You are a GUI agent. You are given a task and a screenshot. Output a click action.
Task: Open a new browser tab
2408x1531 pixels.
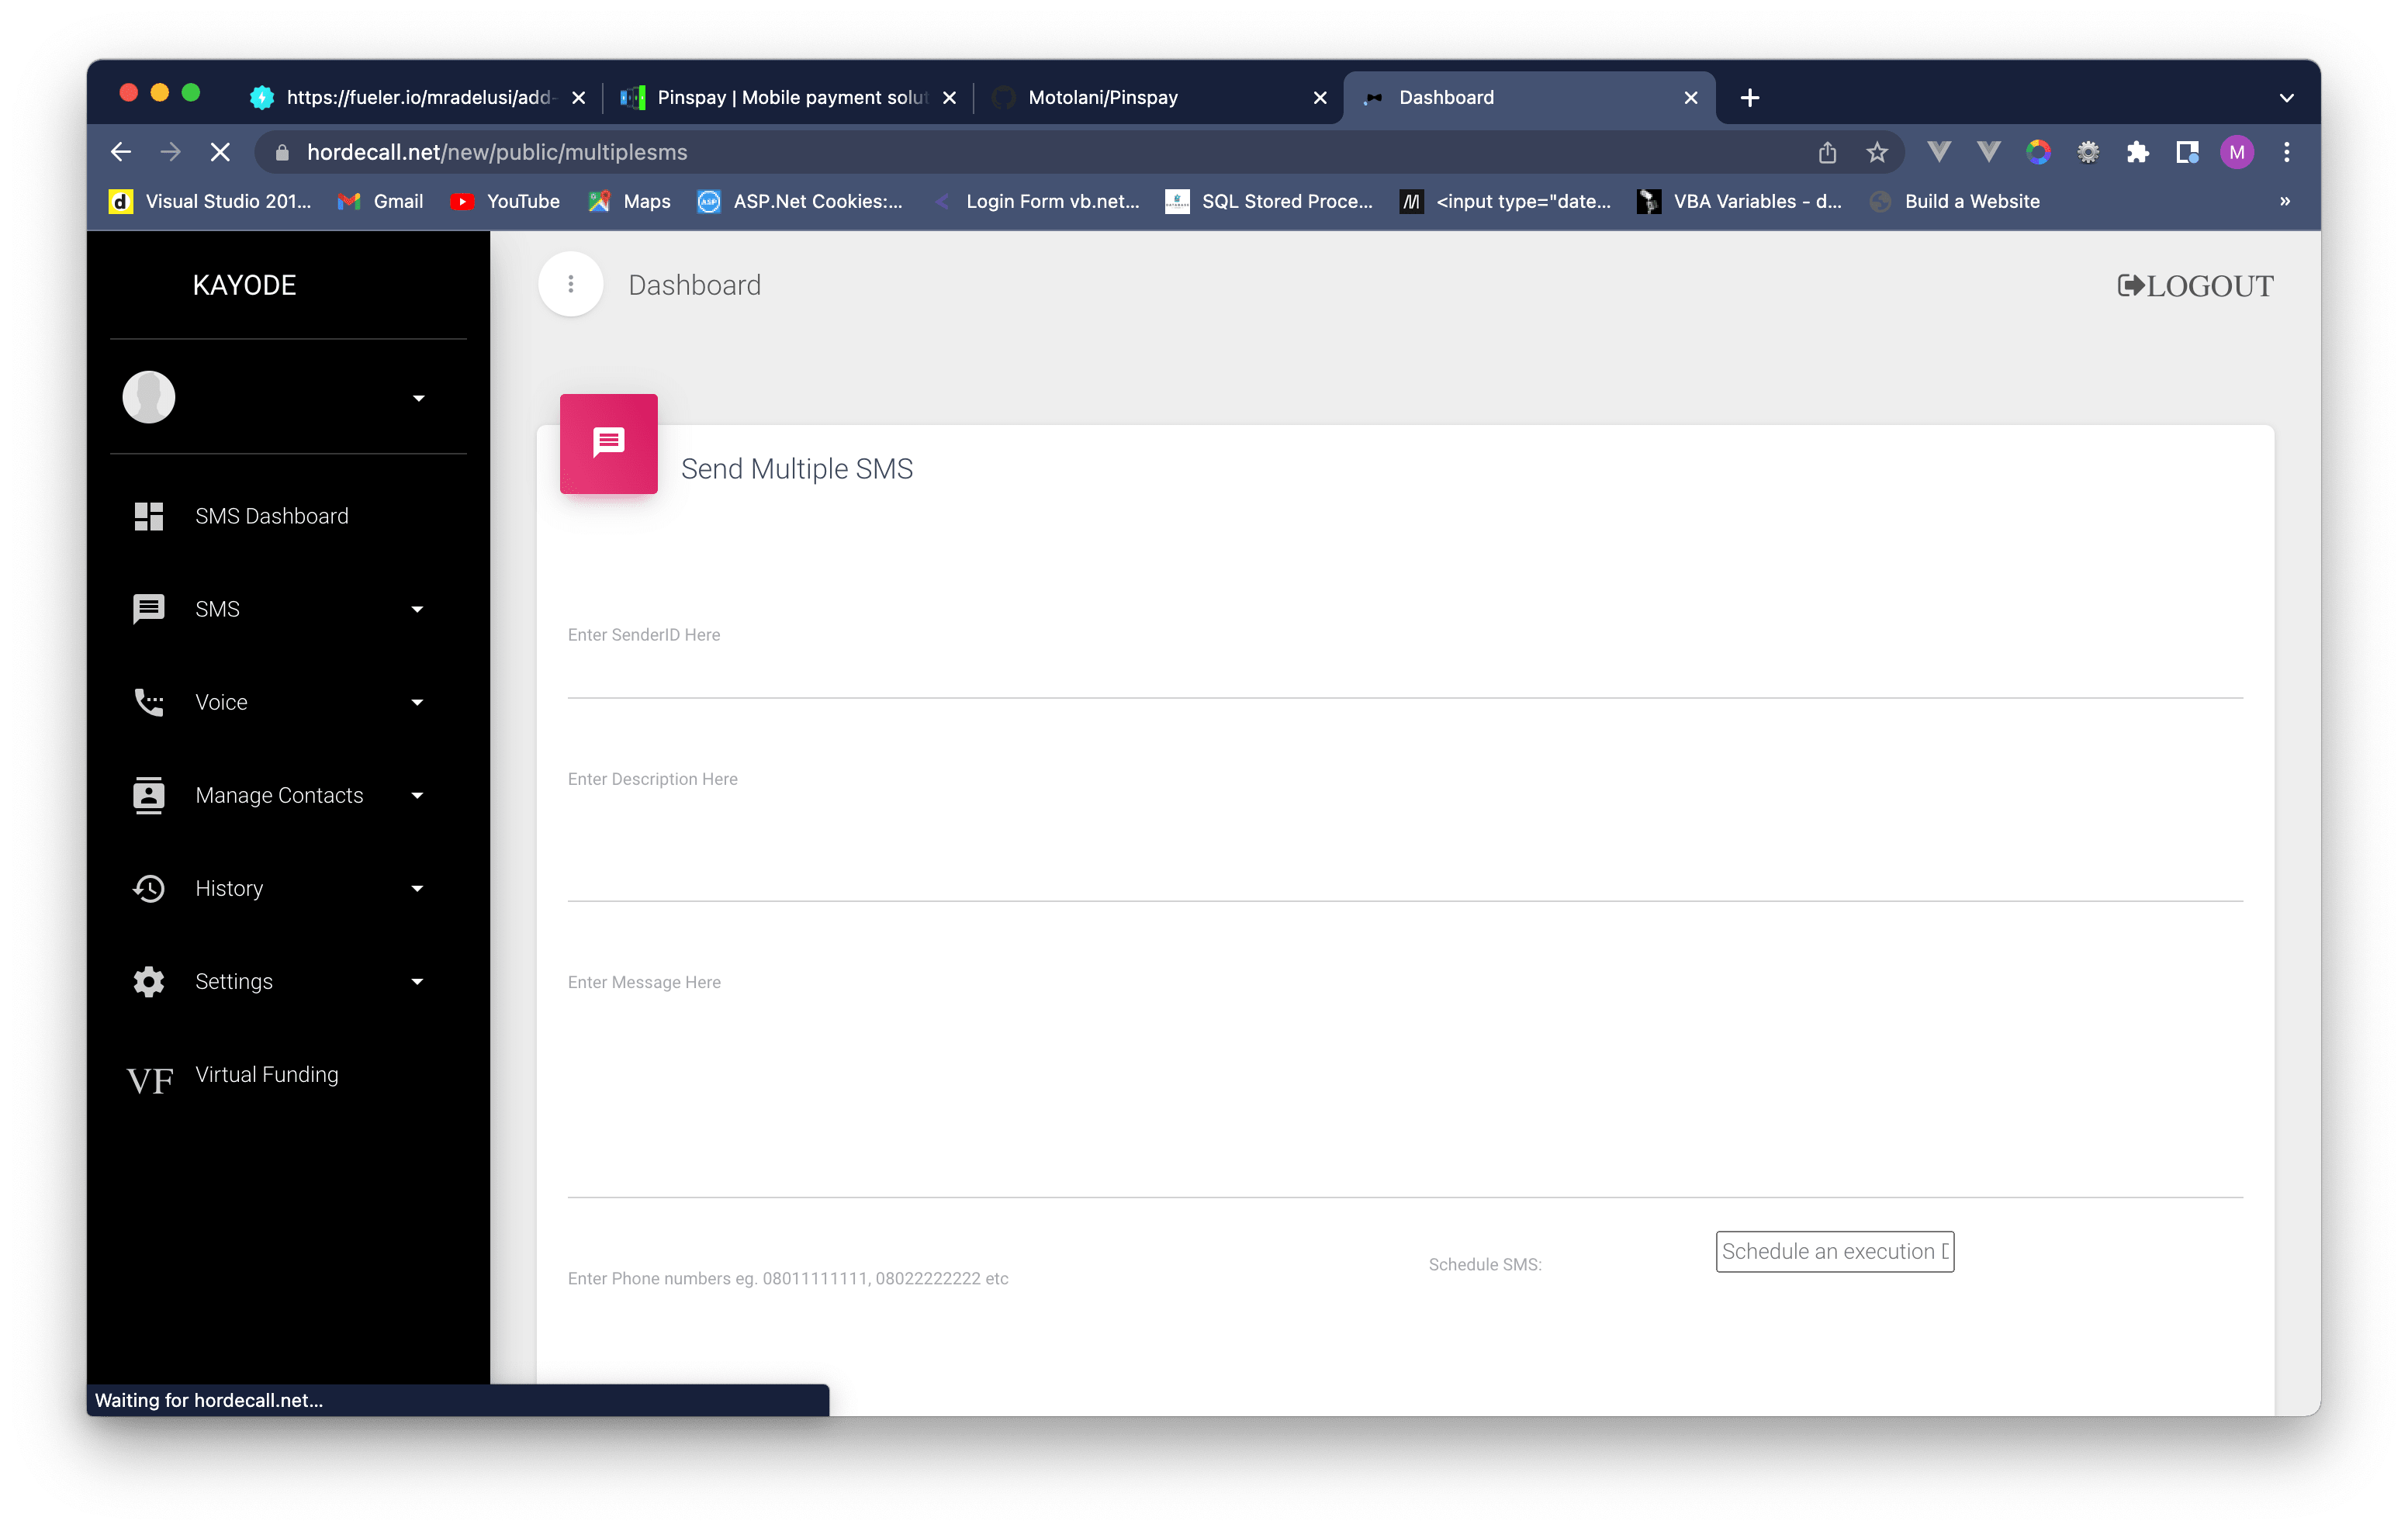(x=1750, y=97)
